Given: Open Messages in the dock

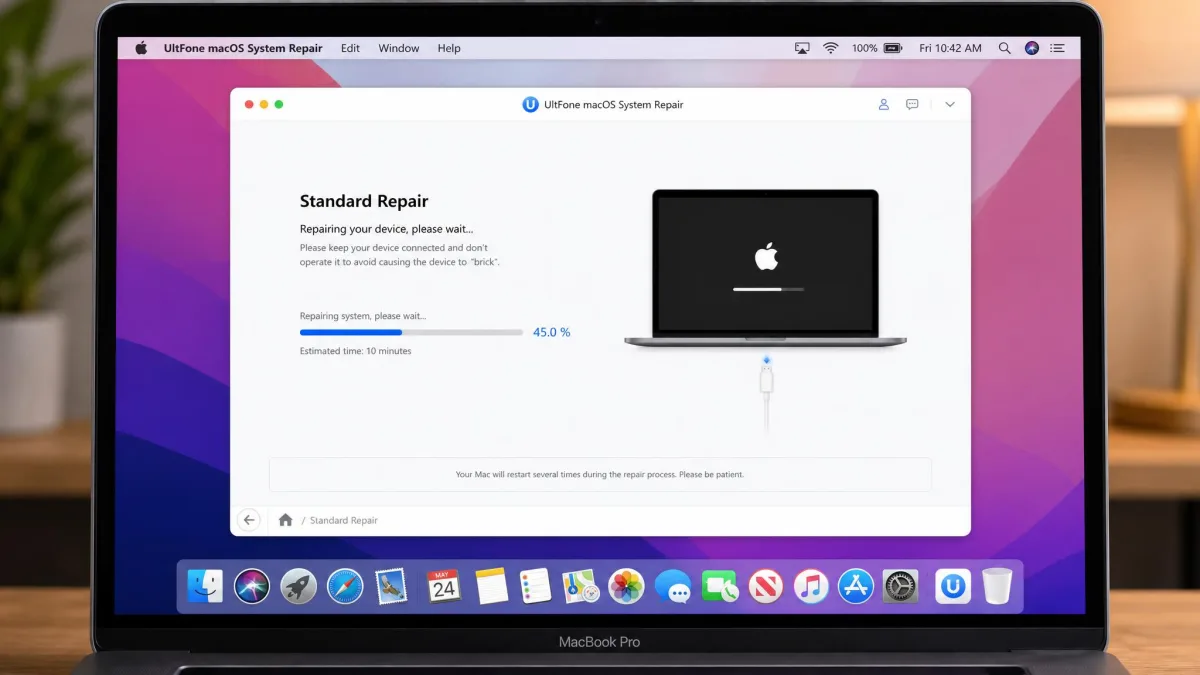Looking at the screenshot, I should pyautogui.click(x=673, y=586).
